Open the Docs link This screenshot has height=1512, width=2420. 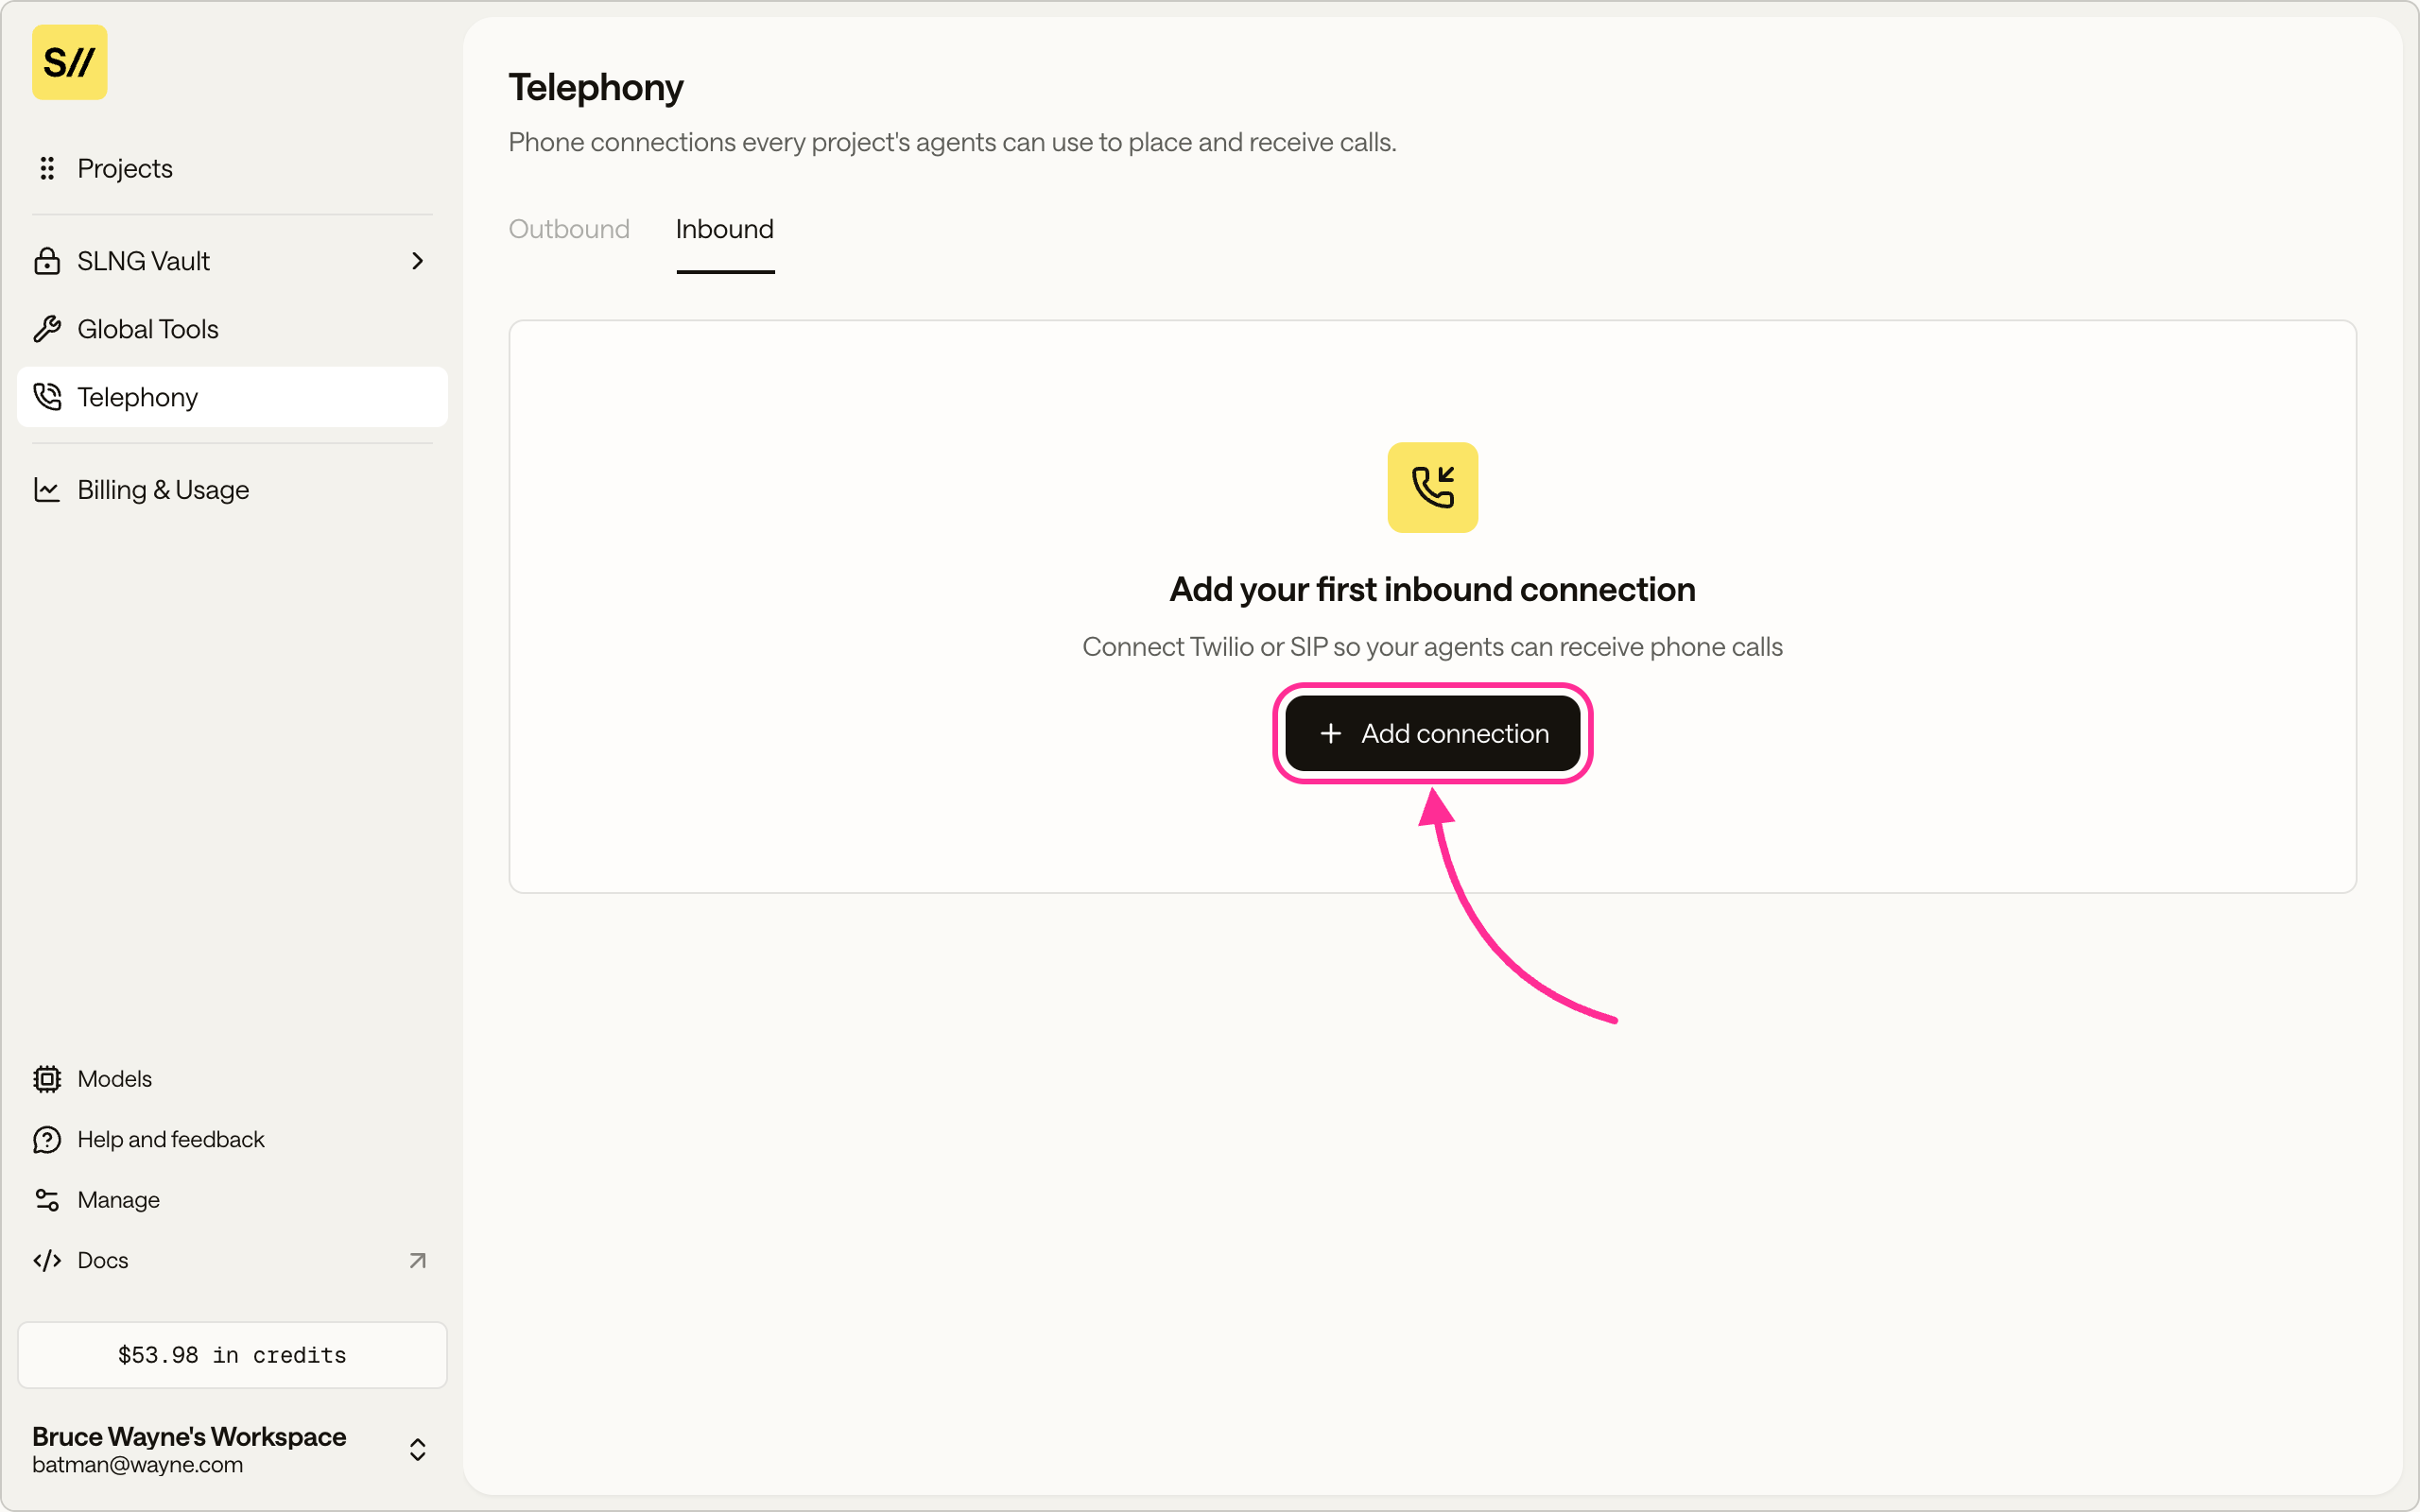point(232,1260)
